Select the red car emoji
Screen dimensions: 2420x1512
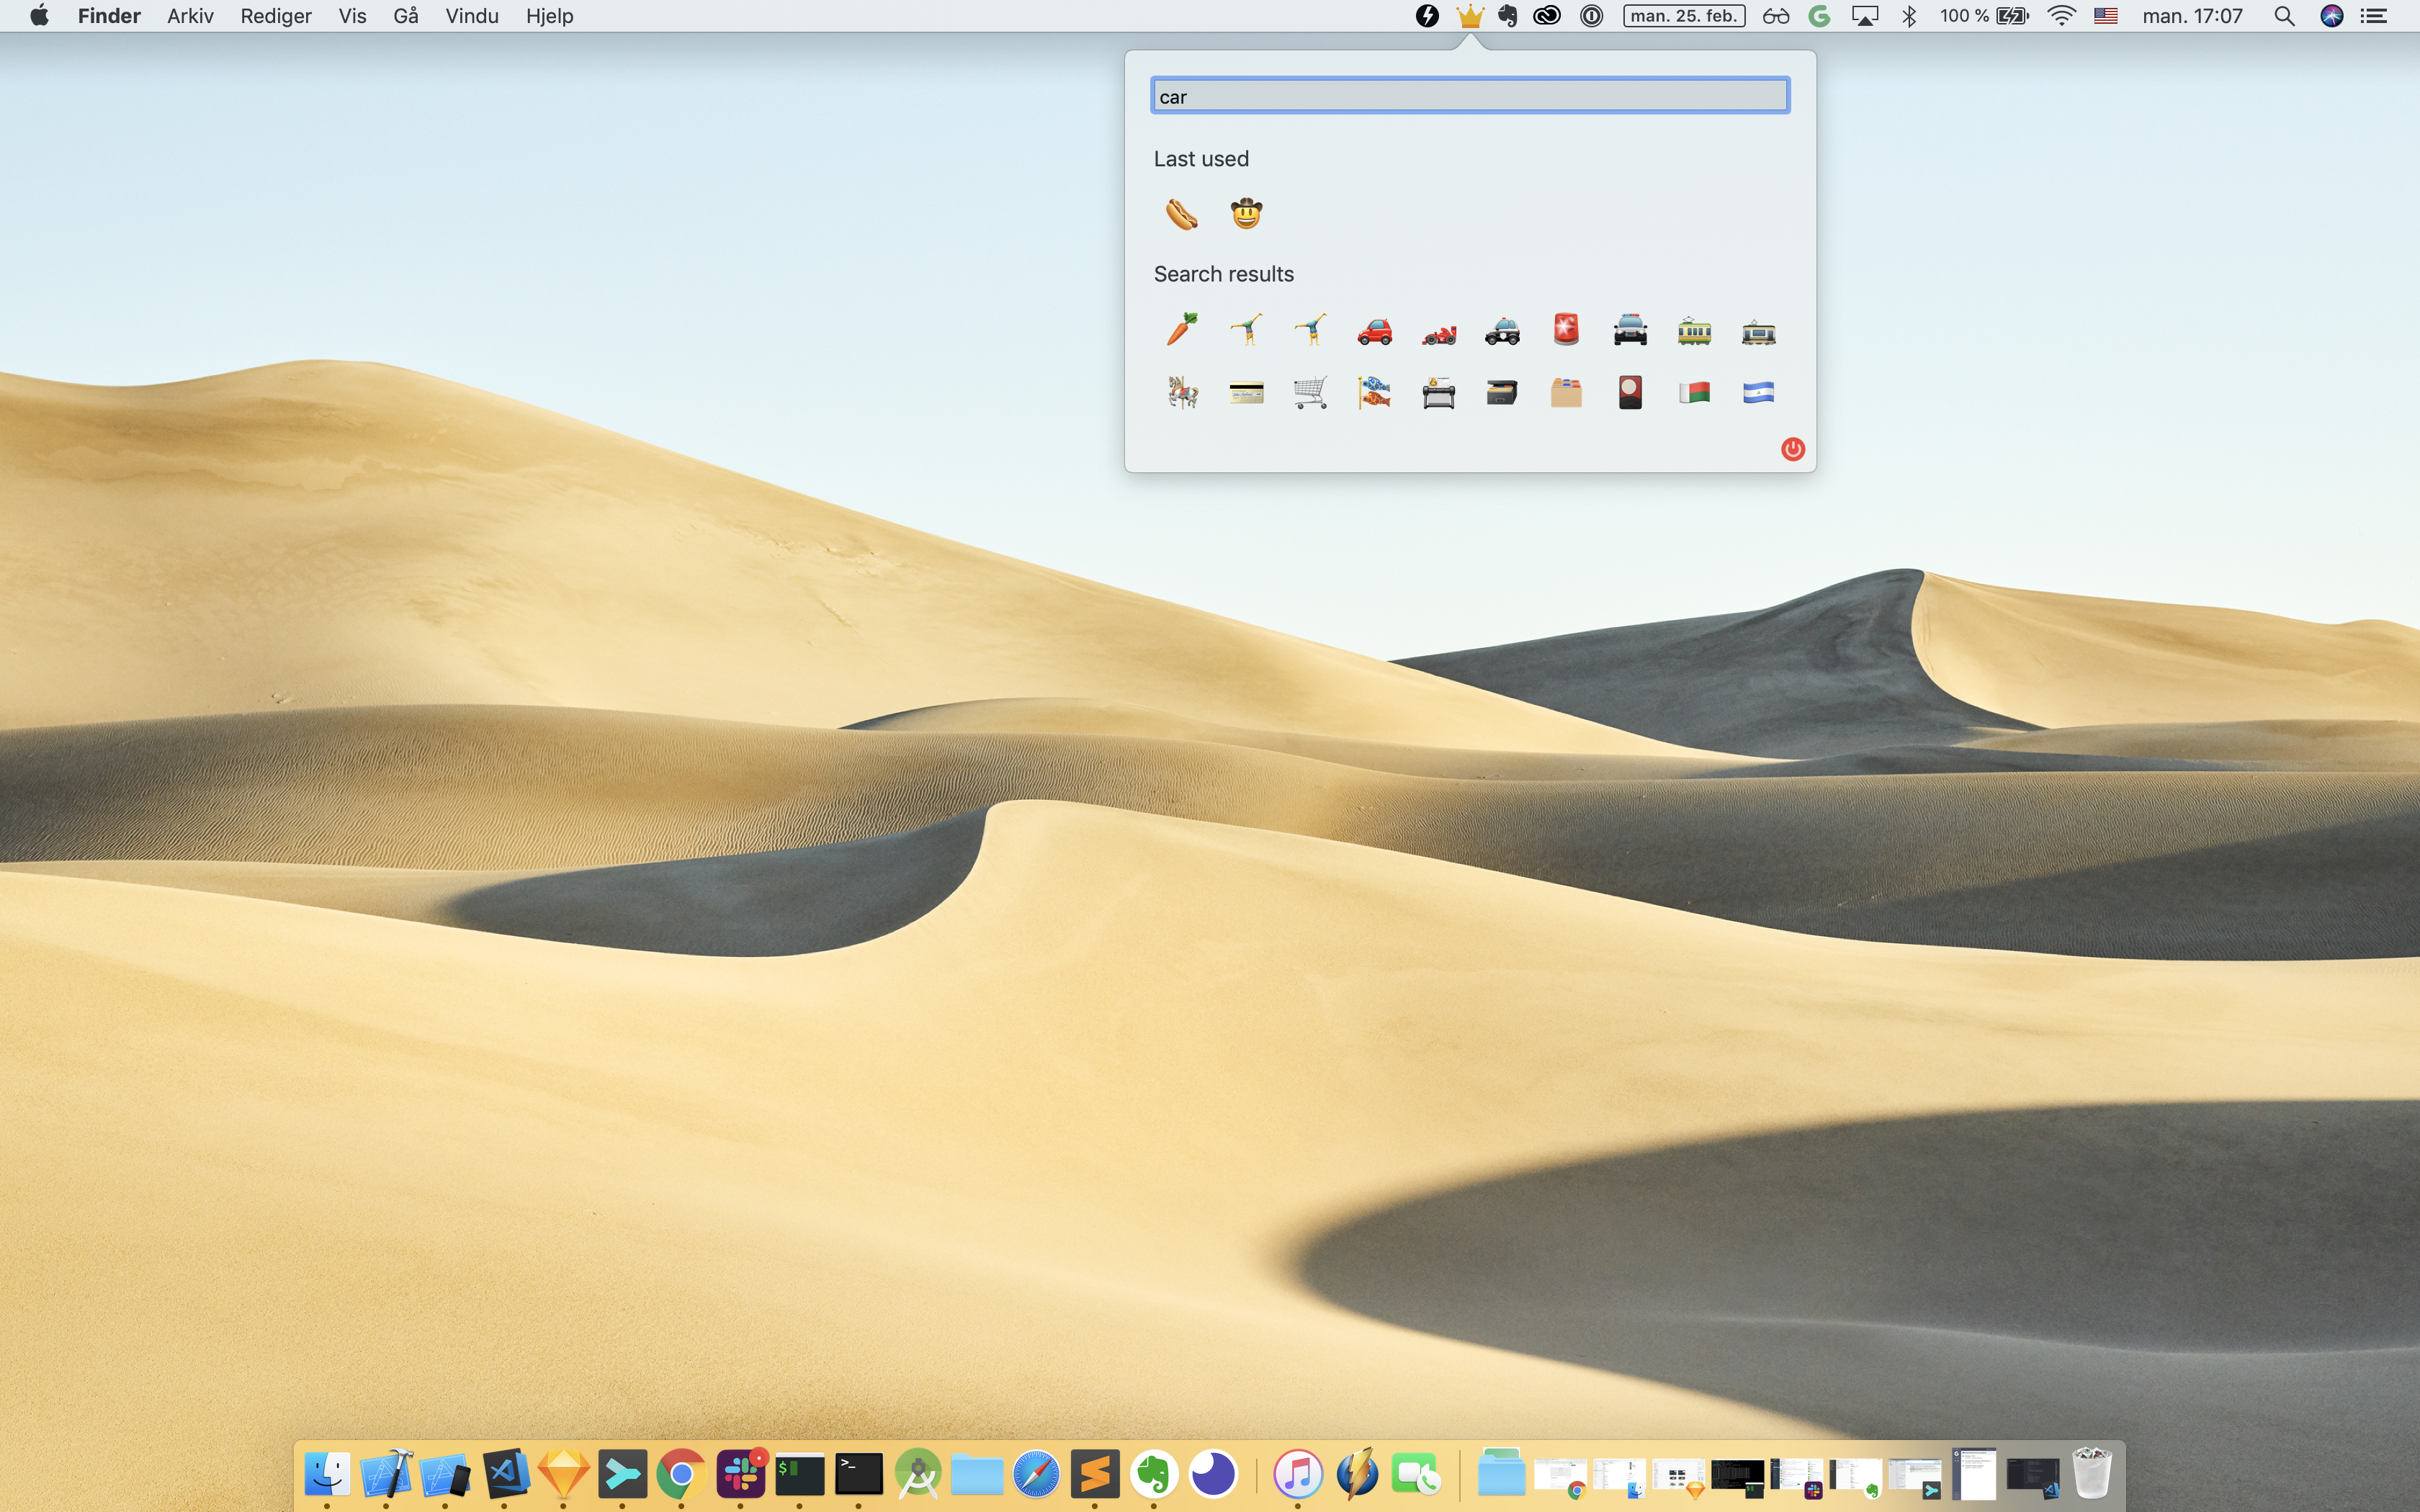(1374, 330)
